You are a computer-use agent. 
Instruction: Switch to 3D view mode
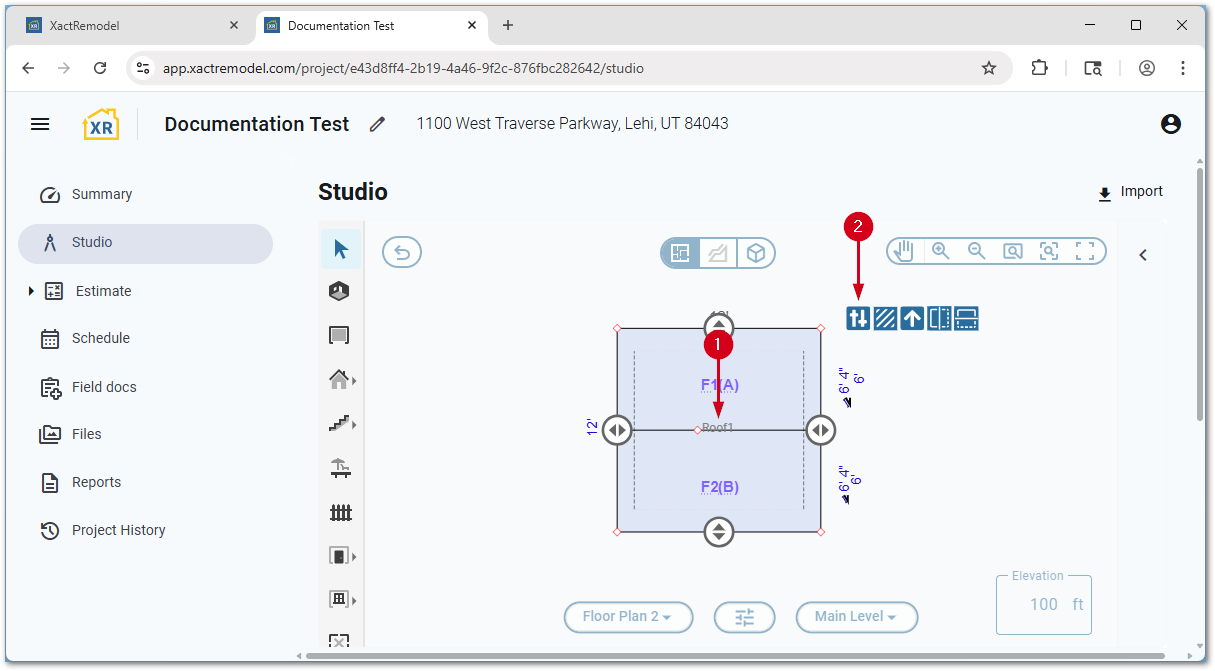[x=756, y=253]
